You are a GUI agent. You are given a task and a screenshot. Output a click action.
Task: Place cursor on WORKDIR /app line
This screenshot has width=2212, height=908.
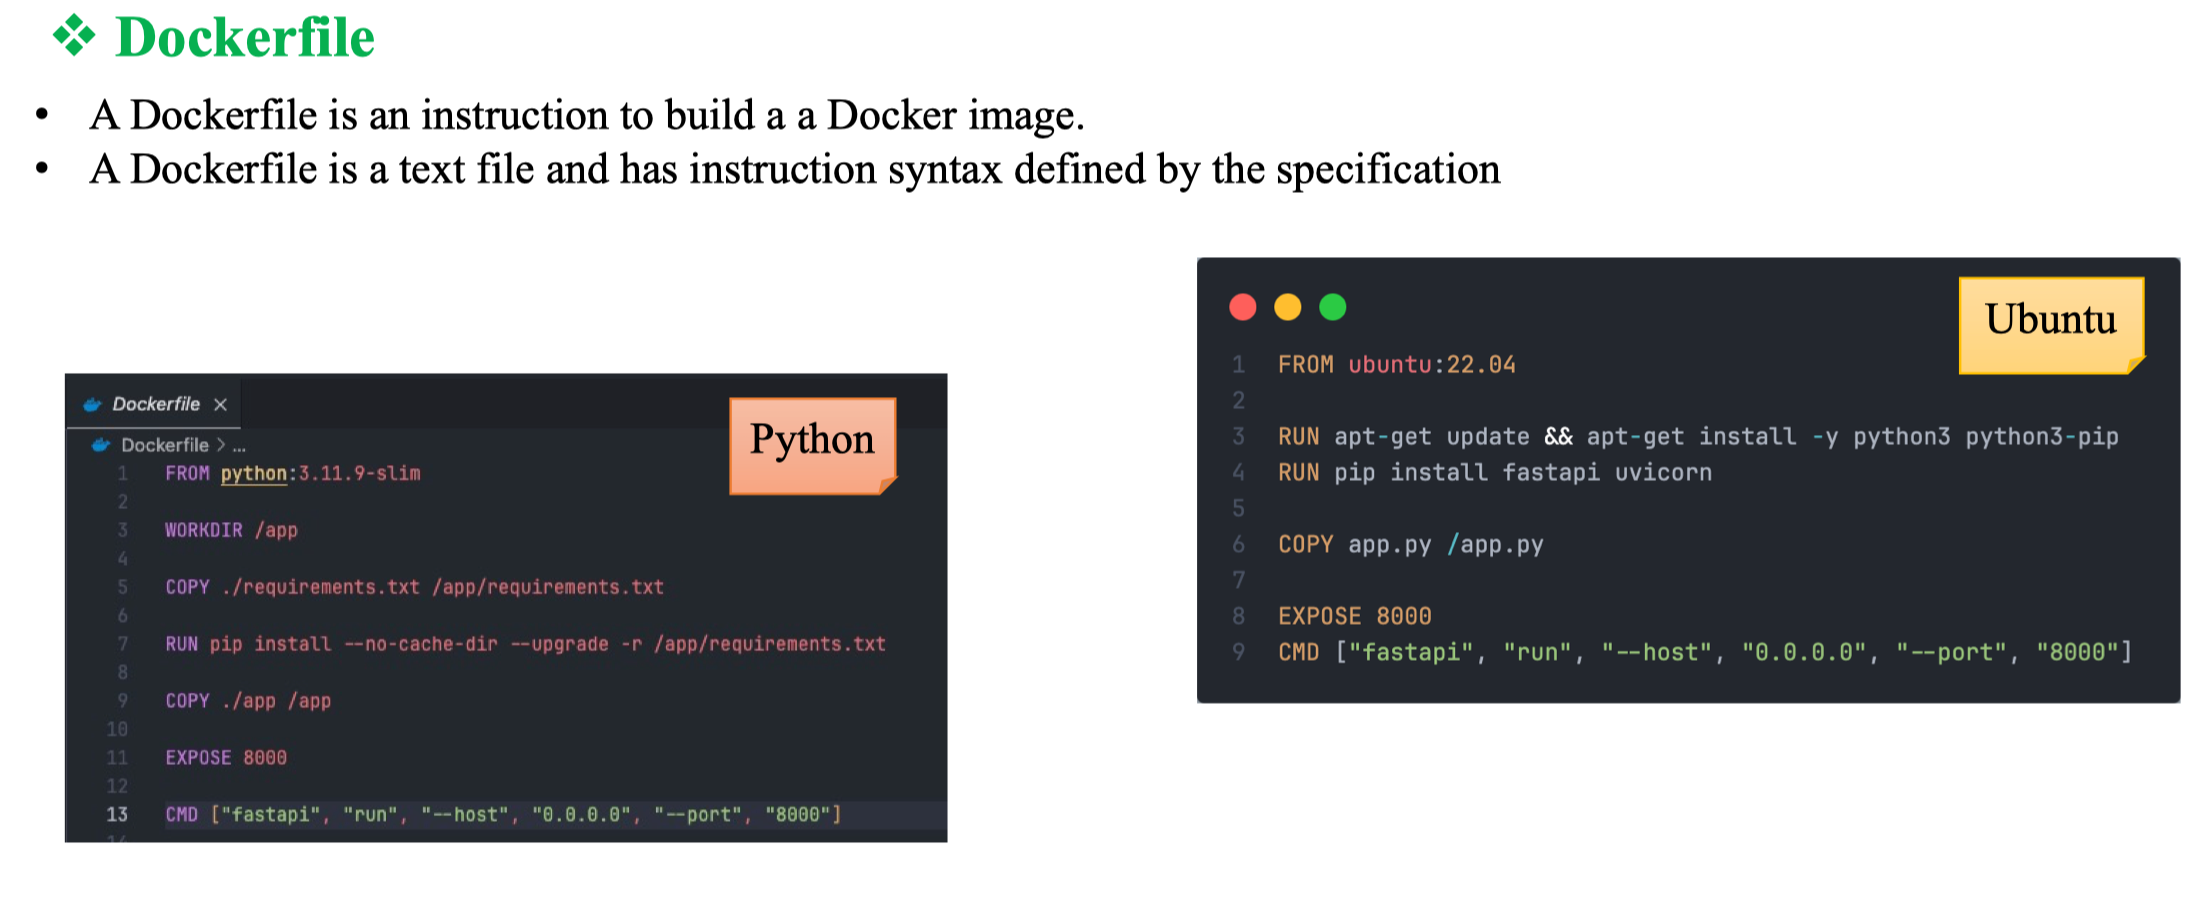click(231, 531)
